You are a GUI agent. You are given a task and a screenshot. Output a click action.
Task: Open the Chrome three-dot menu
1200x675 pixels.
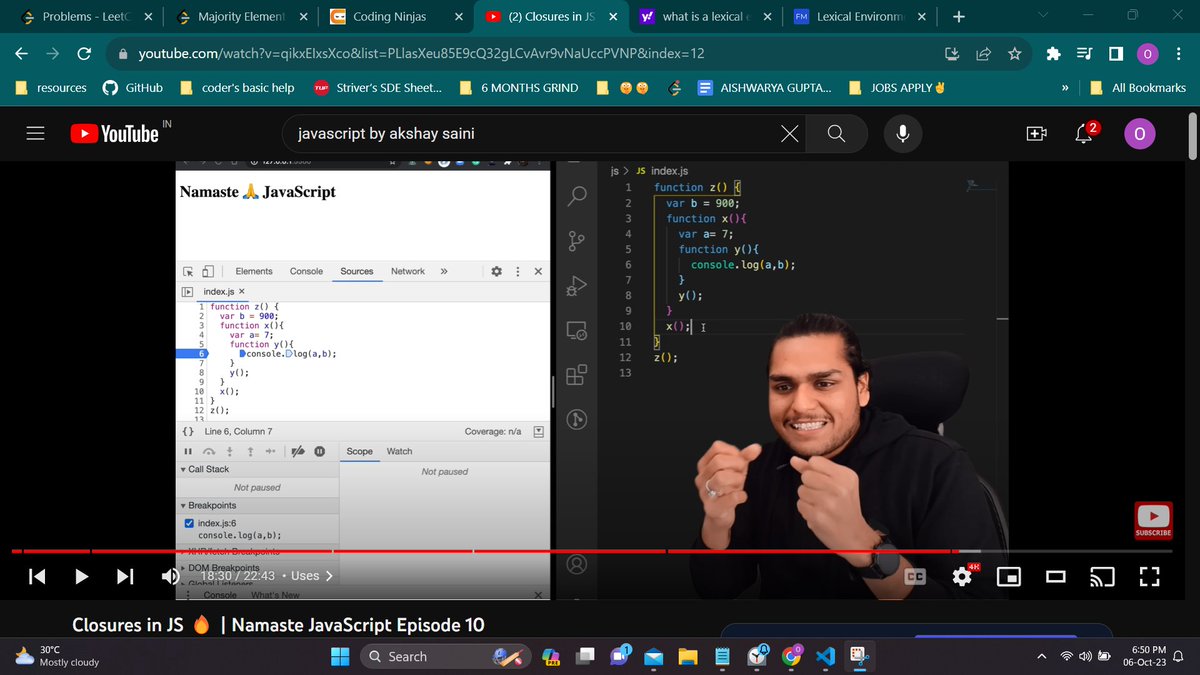[1178, 53]
